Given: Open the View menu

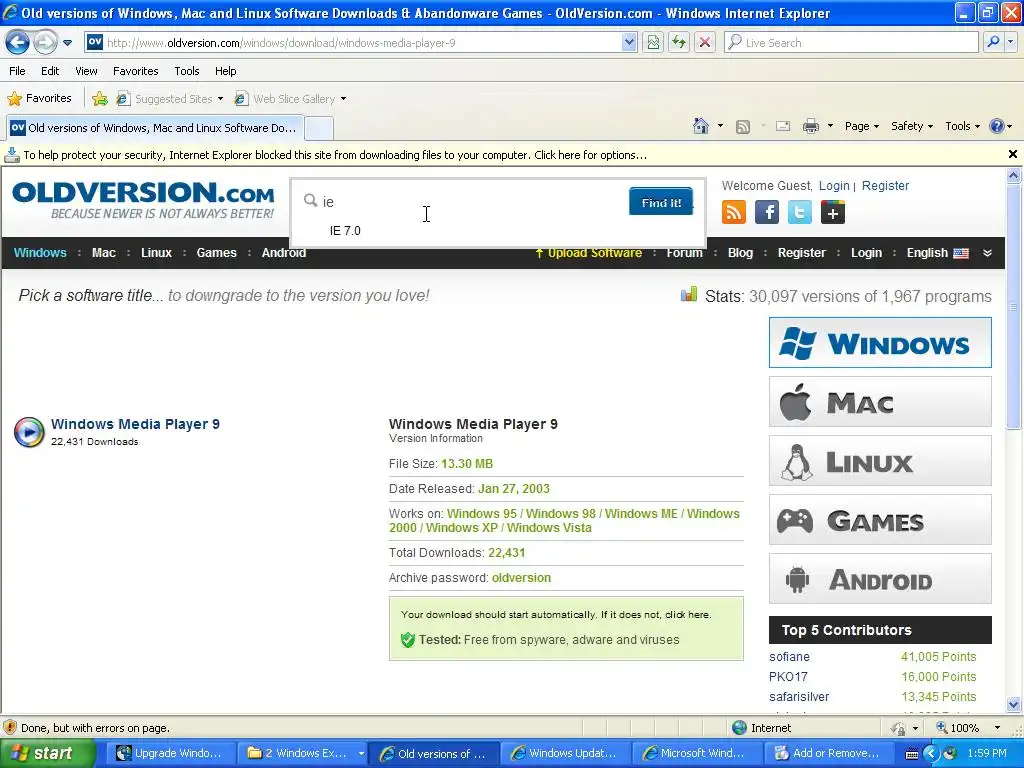Looking at the screenshot, I should point(86,71).
